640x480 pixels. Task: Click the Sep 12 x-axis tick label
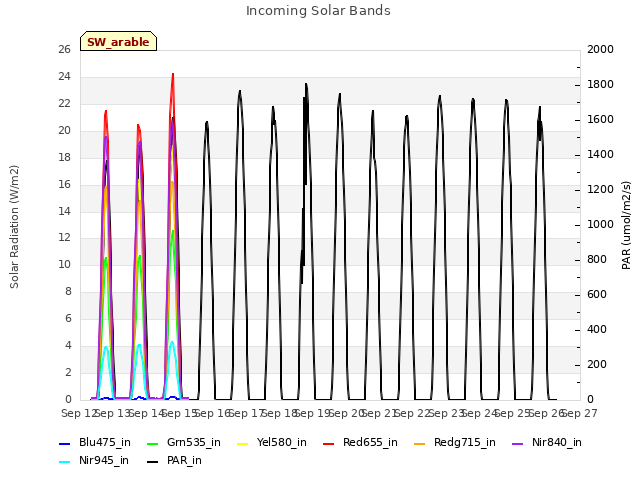(x=78, y=413)
